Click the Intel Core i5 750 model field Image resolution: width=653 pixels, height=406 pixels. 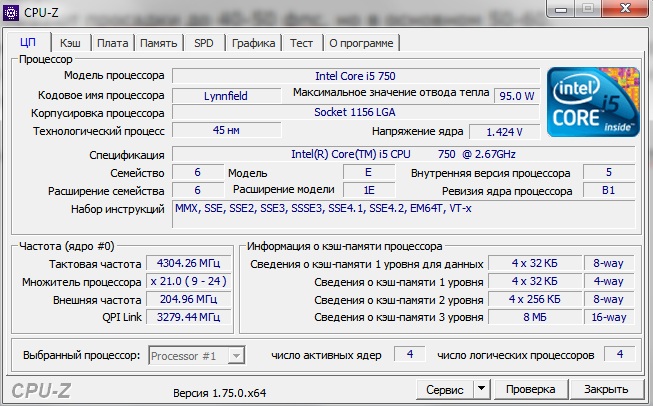[356, 76]
